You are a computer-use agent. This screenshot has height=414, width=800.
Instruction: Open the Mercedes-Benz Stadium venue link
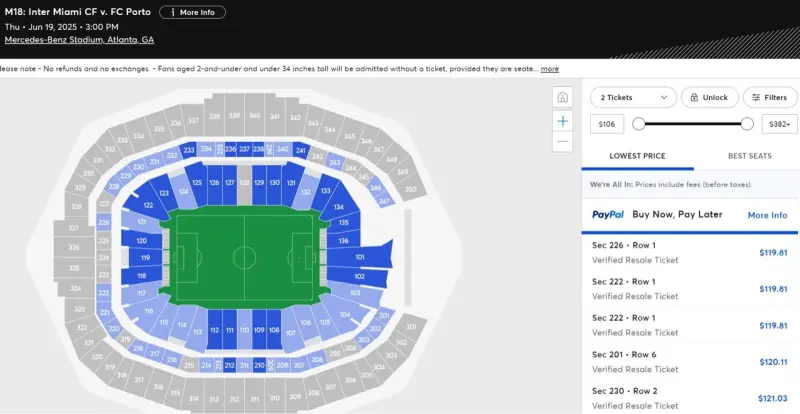click(x=79, y=40)
